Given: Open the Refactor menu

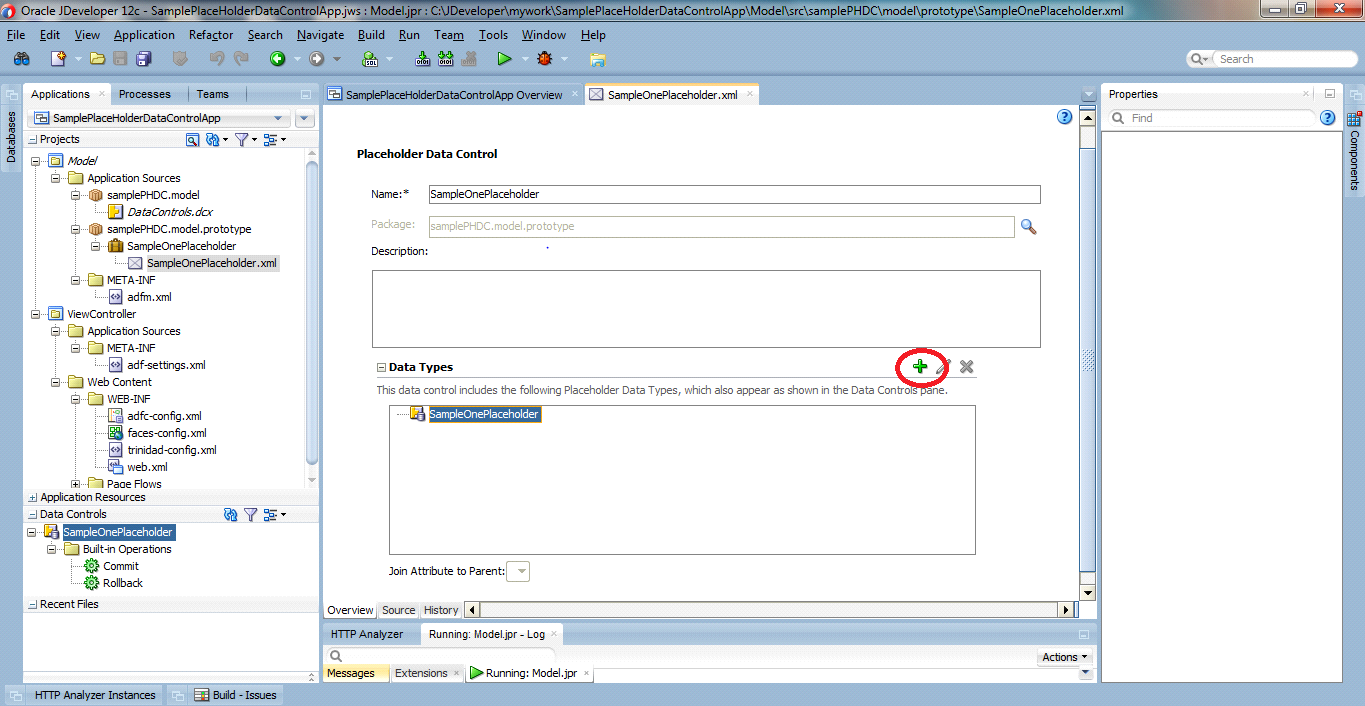Looking at the screenshot, I should click(x=210, y=34).
